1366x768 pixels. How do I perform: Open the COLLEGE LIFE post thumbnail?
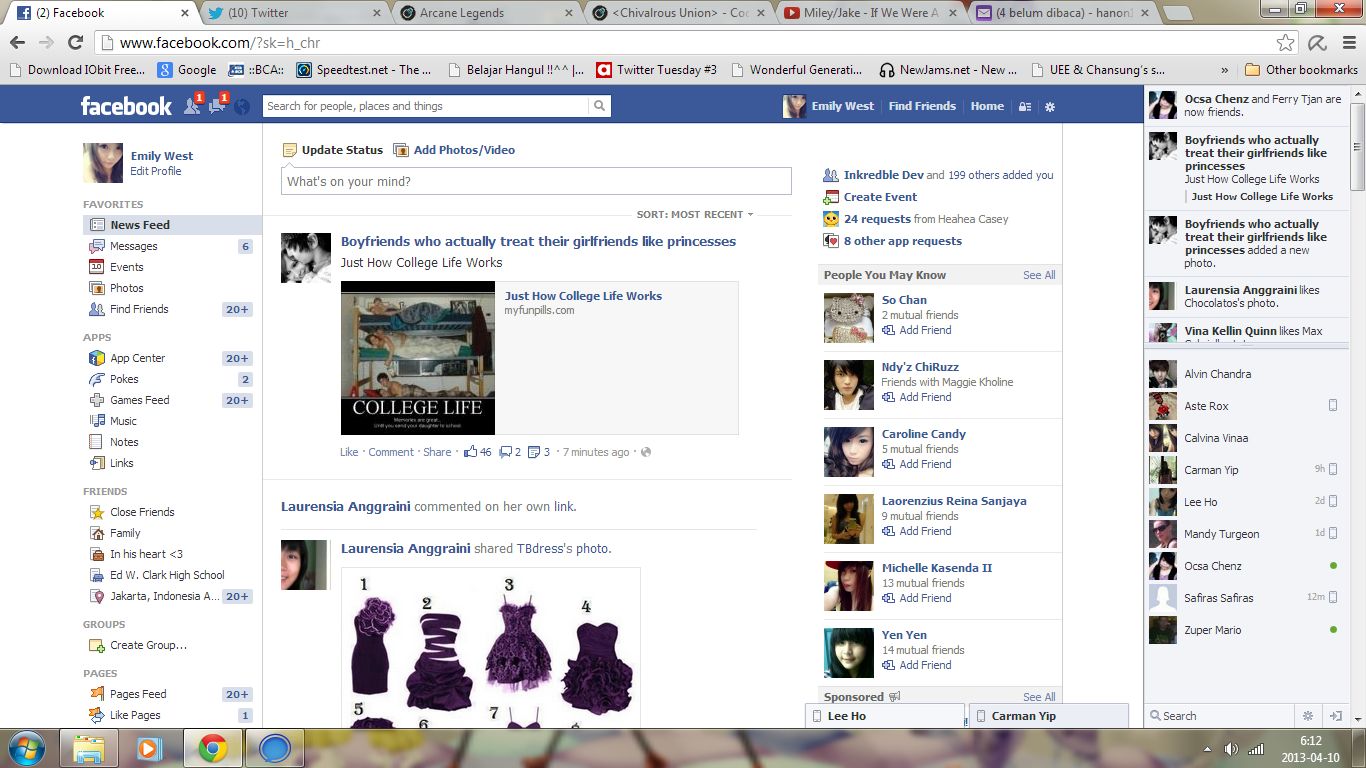[418, 358]
